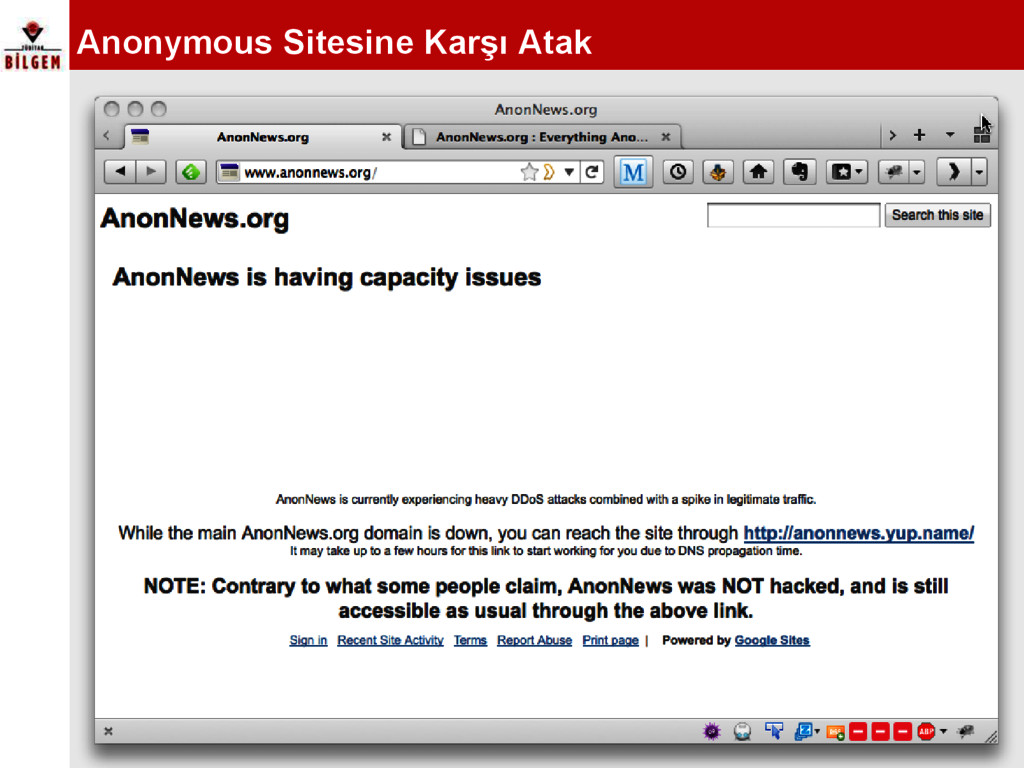This screenshot has height=768, width=1024.
Task: Click the Greasemonkey-style face icon in status bar
Action: tap(742, 731)
